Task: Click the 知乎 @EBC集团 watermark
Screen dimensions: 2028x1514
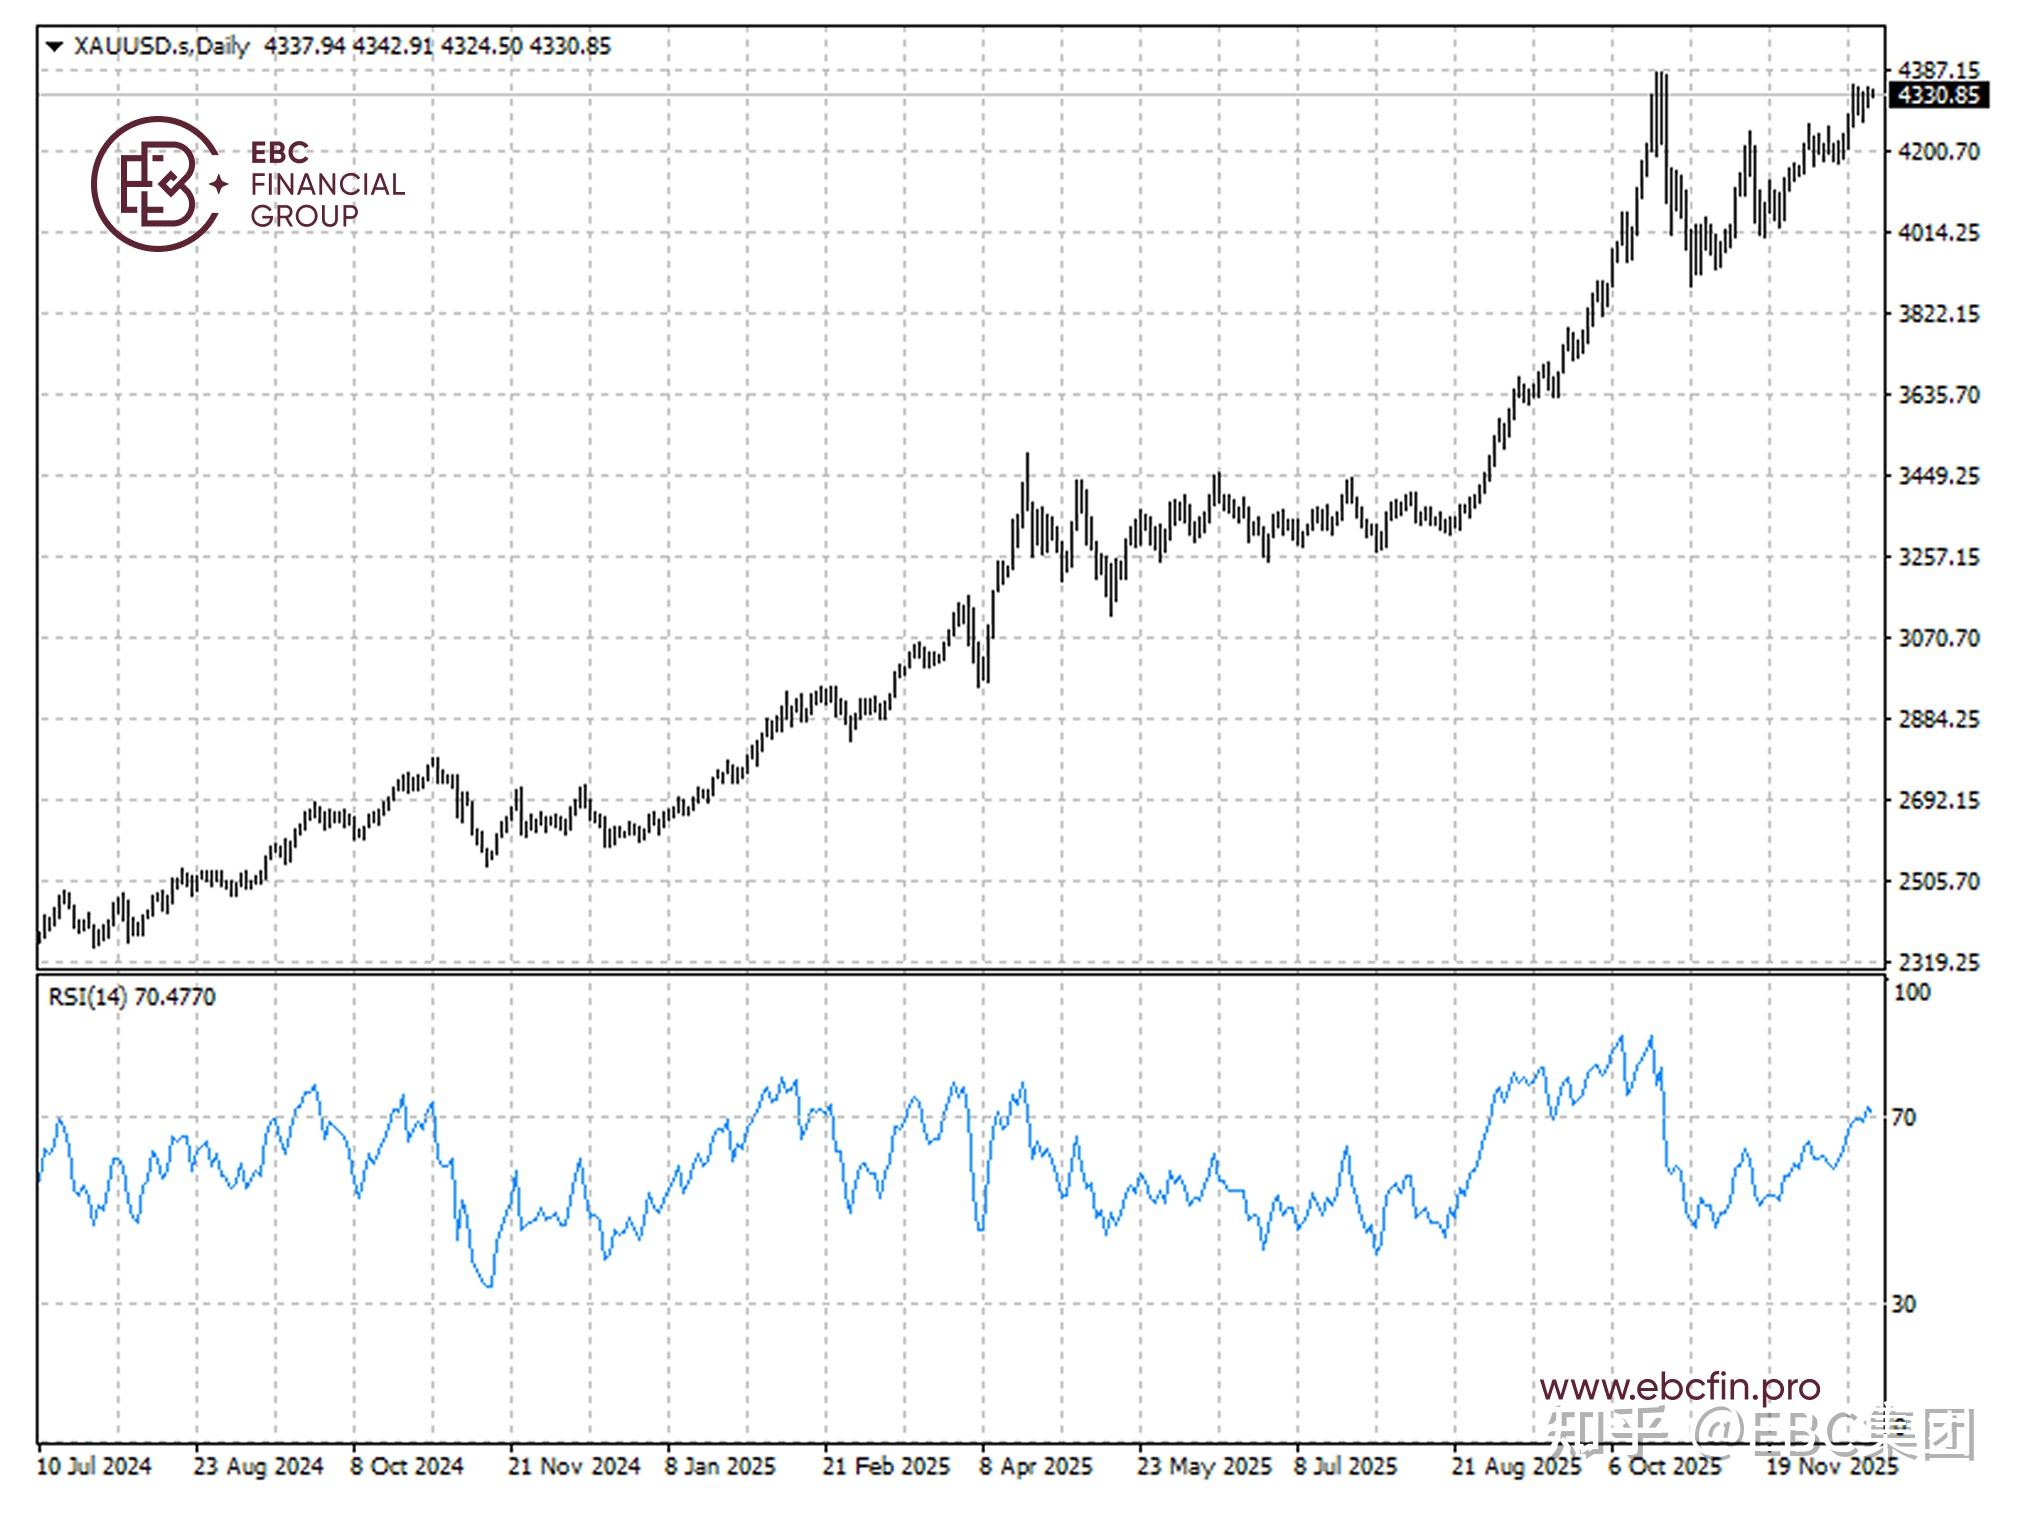Action: (1760, 1432)
